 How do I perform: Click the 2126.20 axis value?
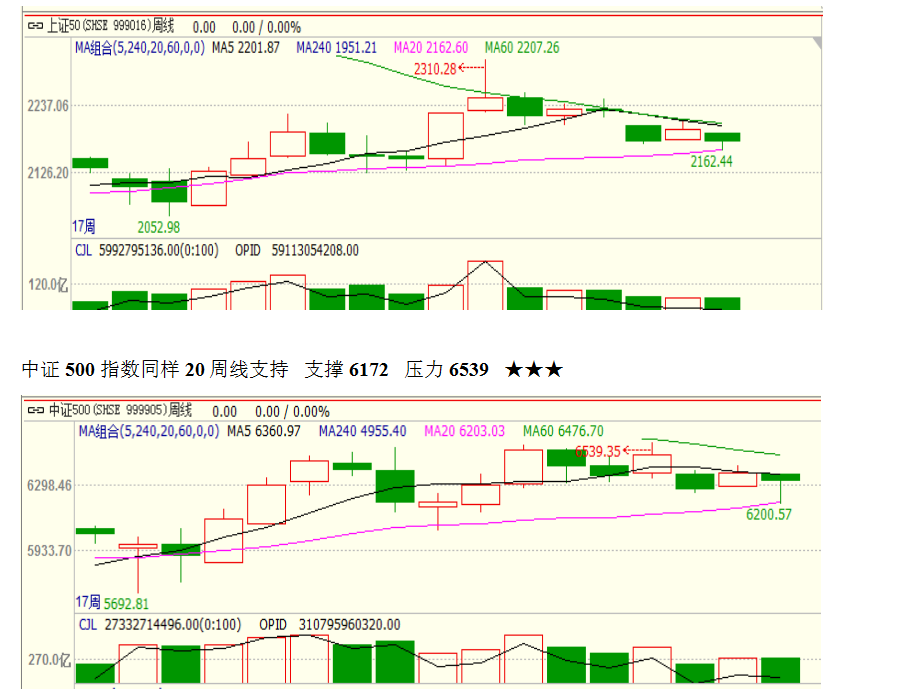click(48, 173)
